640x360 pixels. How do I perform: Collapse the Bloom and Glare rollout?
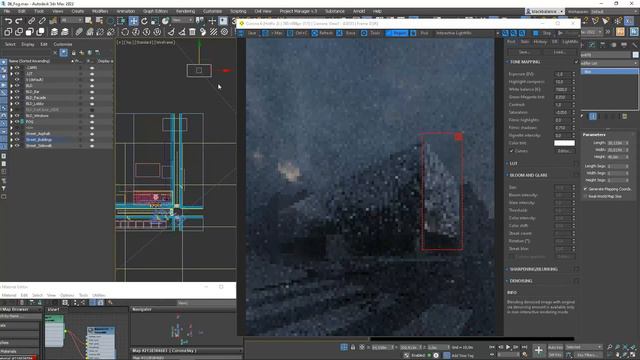click(507, 175)
